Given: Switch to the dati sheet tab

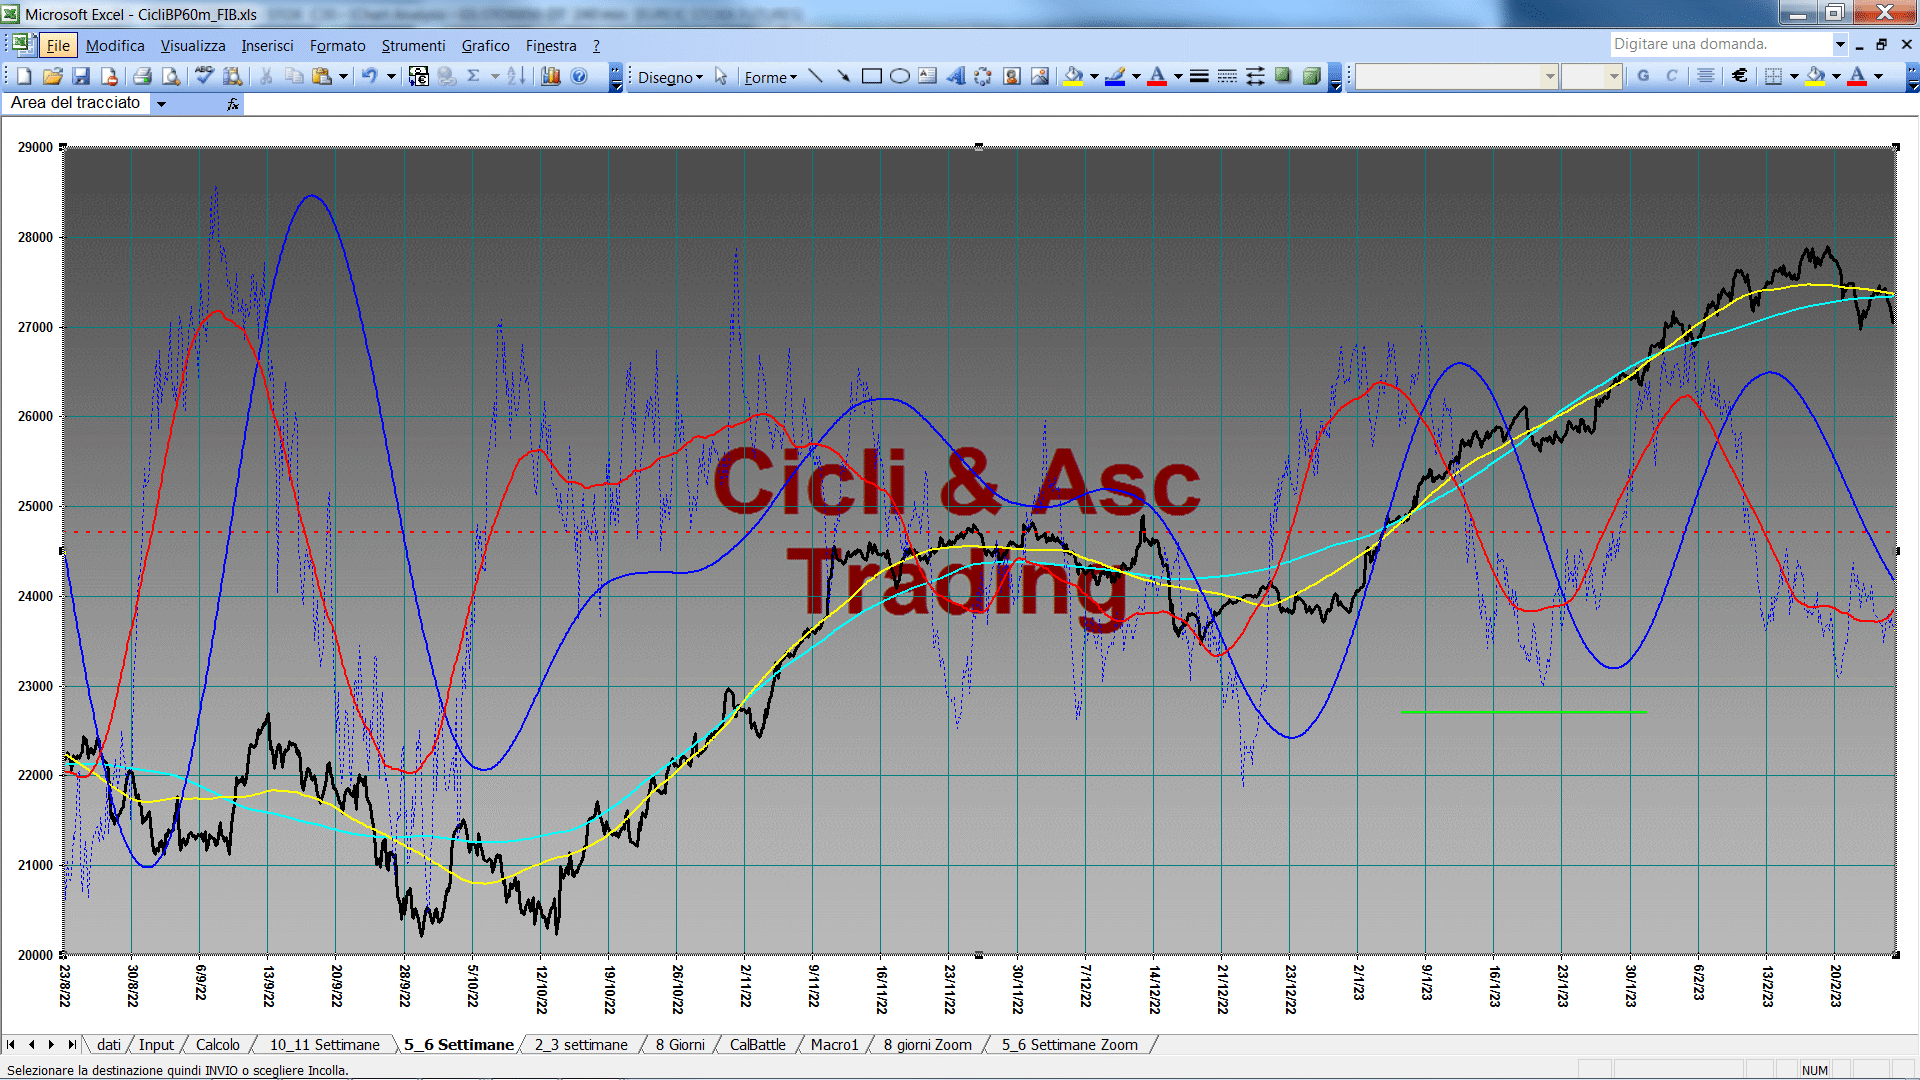Looking at the screenshot, I should point(109,1045).
